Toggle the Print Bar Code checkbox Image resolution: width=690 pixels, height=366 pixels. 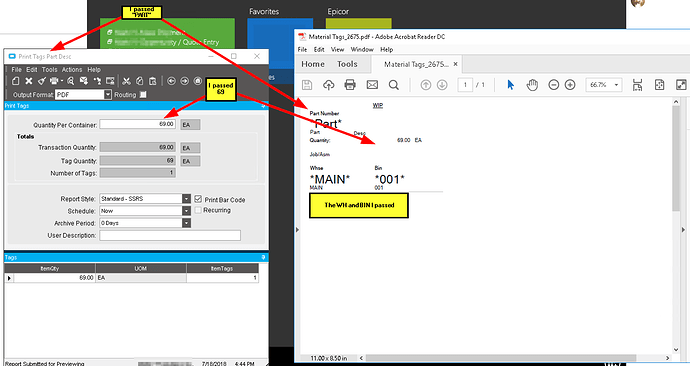pos(198,199)
